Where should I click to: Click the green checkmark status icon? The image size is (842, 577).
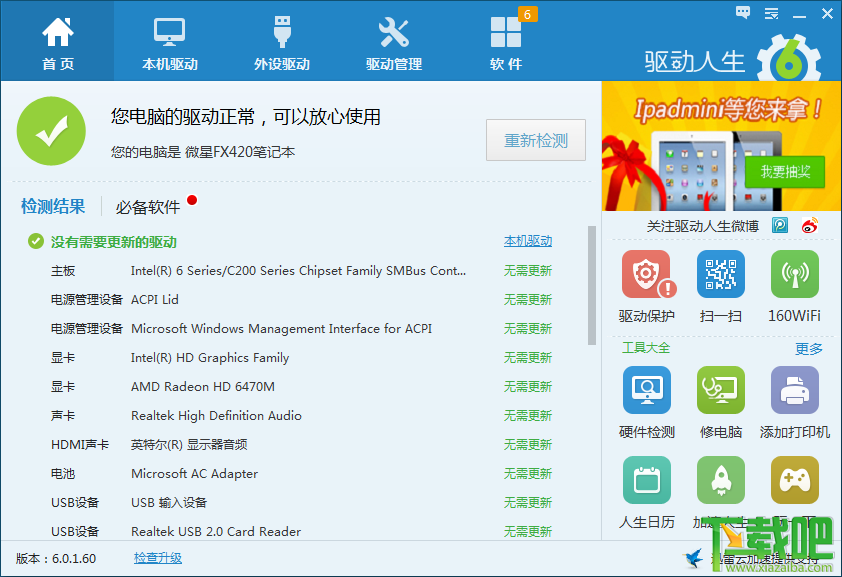coord(51,131)
